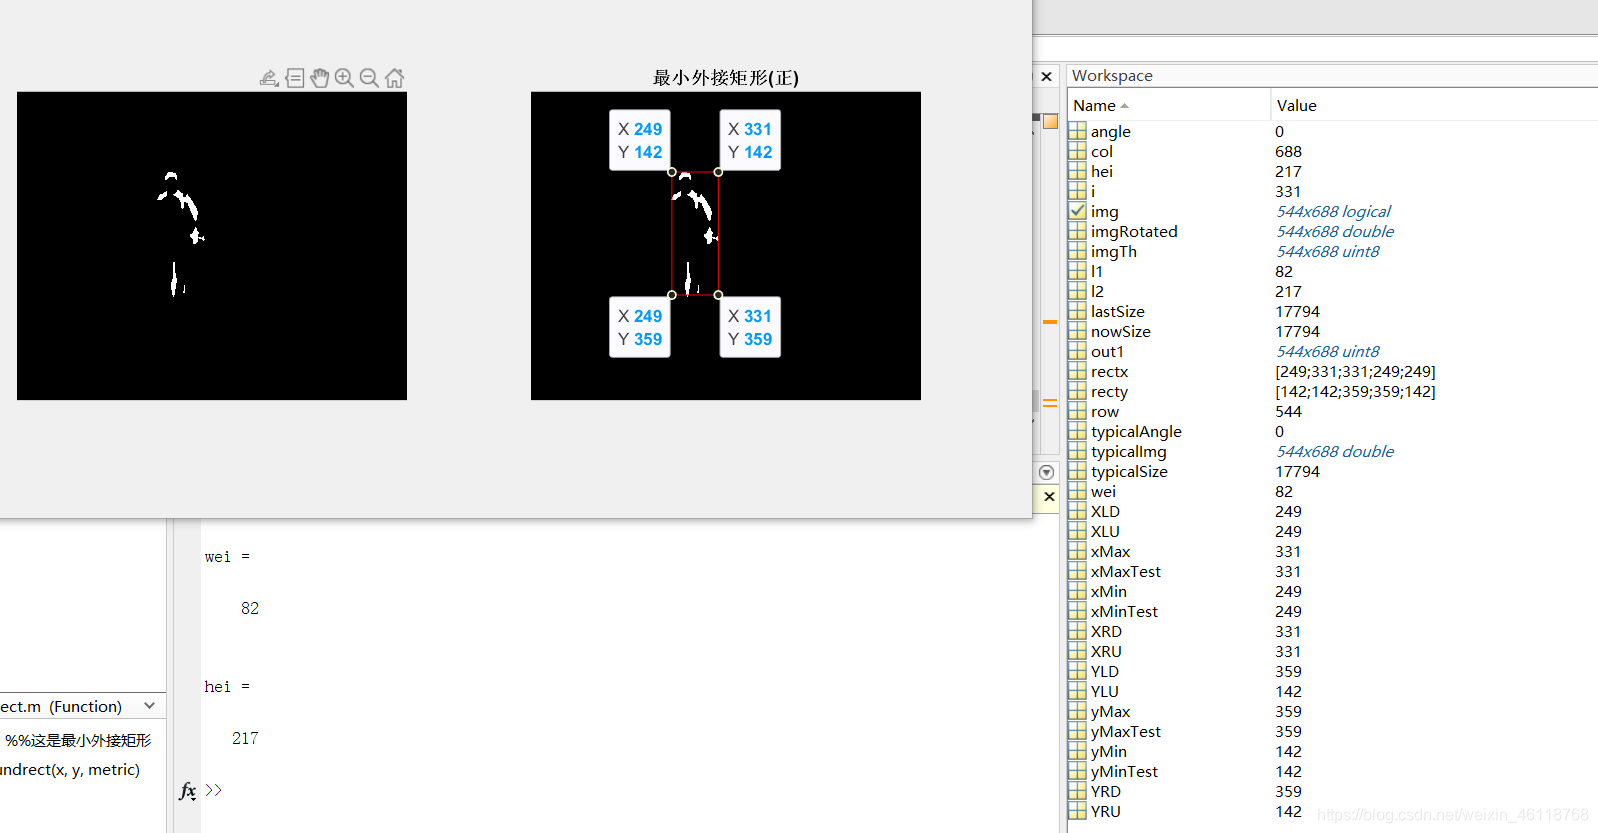The height and width of the screenshot is (833, 1598).
Task: Click the 544x688 double value of typicalImg
Action: (1335, 451)
